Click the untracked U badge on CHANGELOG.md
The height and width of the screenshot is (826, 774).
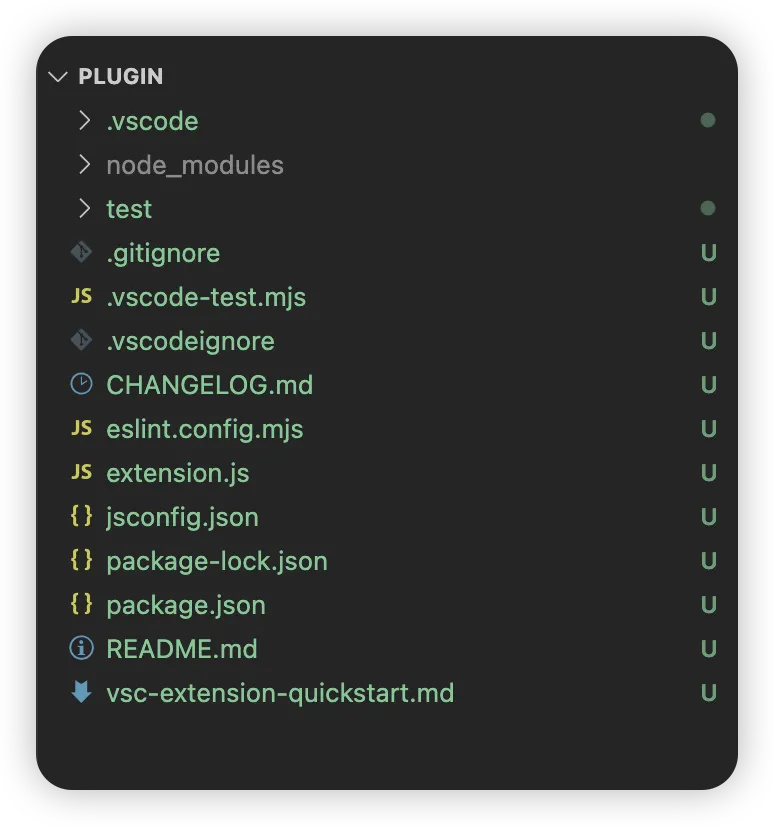(709, 385)
